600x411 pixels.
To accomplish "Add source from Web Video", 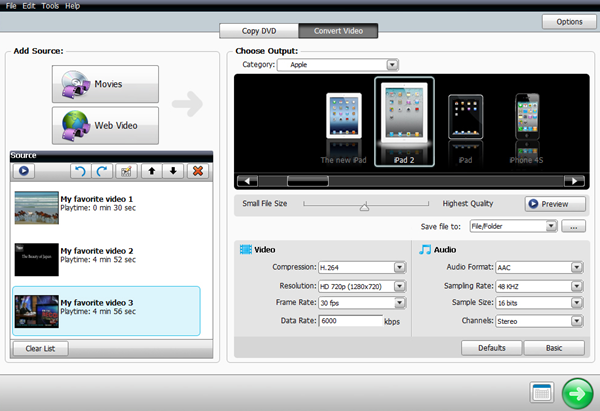I will 105,126.
